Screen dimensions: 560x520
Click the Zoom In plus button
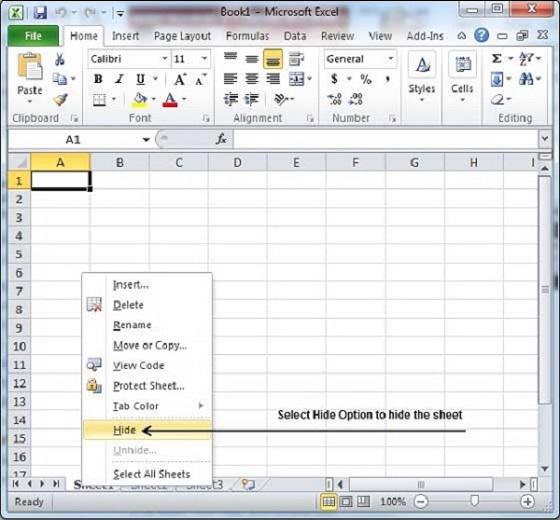(528, 501)
